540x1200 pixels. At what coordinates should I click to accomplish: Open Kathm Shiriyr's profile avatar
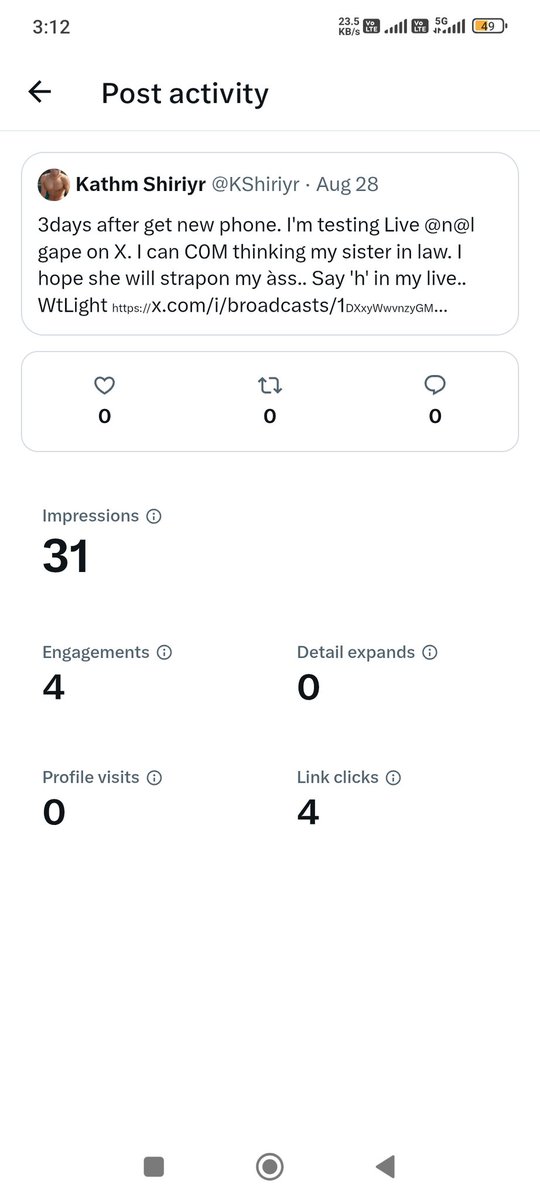pyautogui.click(x=53, y=185)
